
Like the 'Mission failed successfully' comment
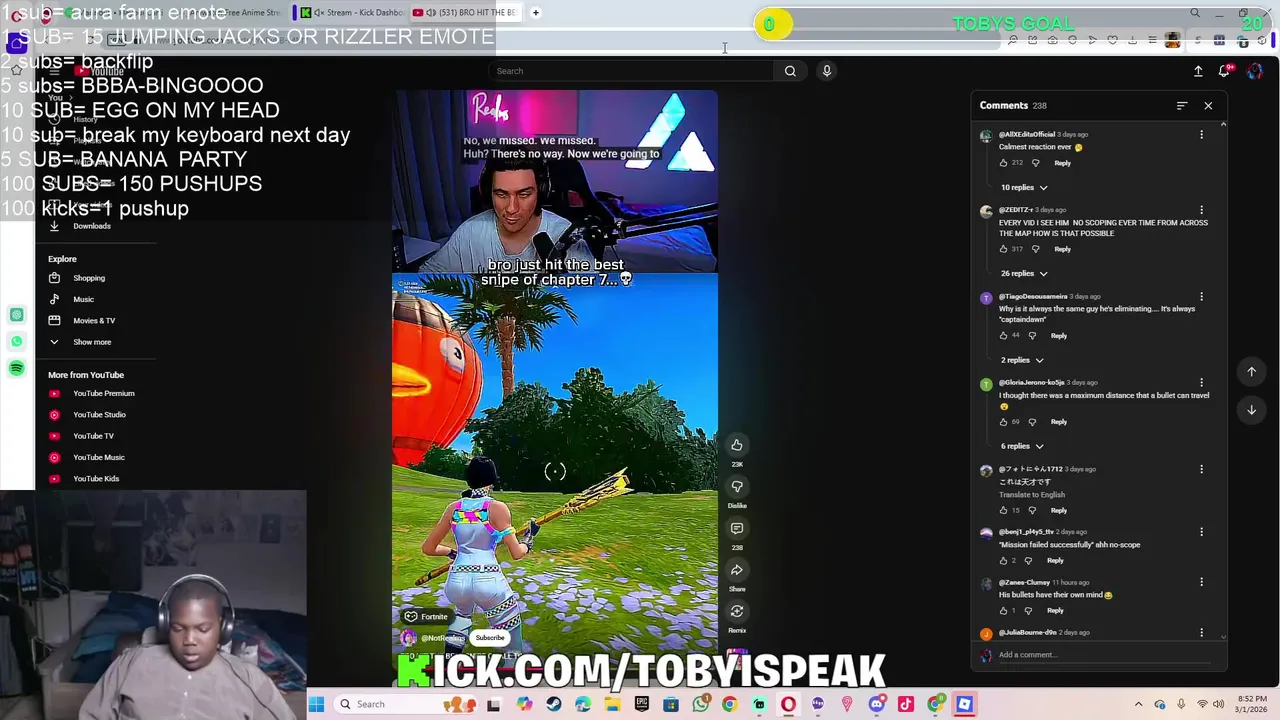1004,561
